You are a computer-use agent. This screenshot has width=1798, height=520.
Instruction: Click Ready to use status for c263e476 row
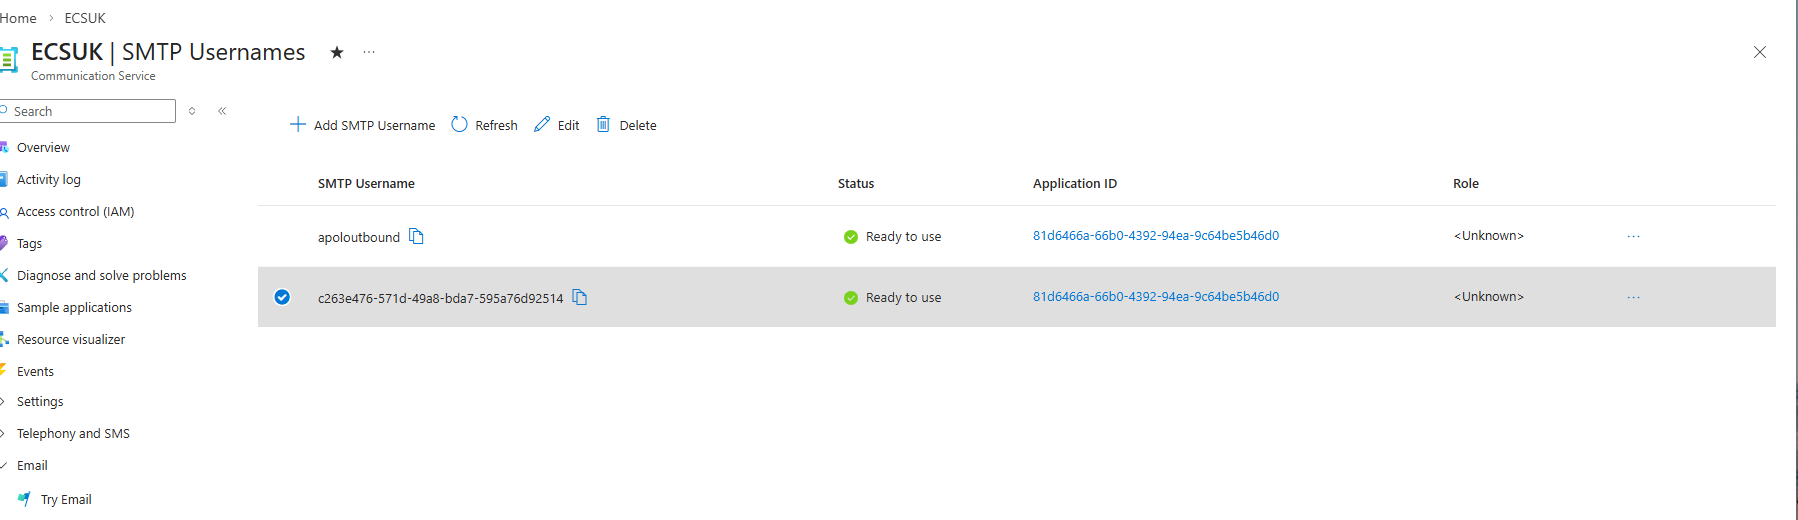(903, 297)
